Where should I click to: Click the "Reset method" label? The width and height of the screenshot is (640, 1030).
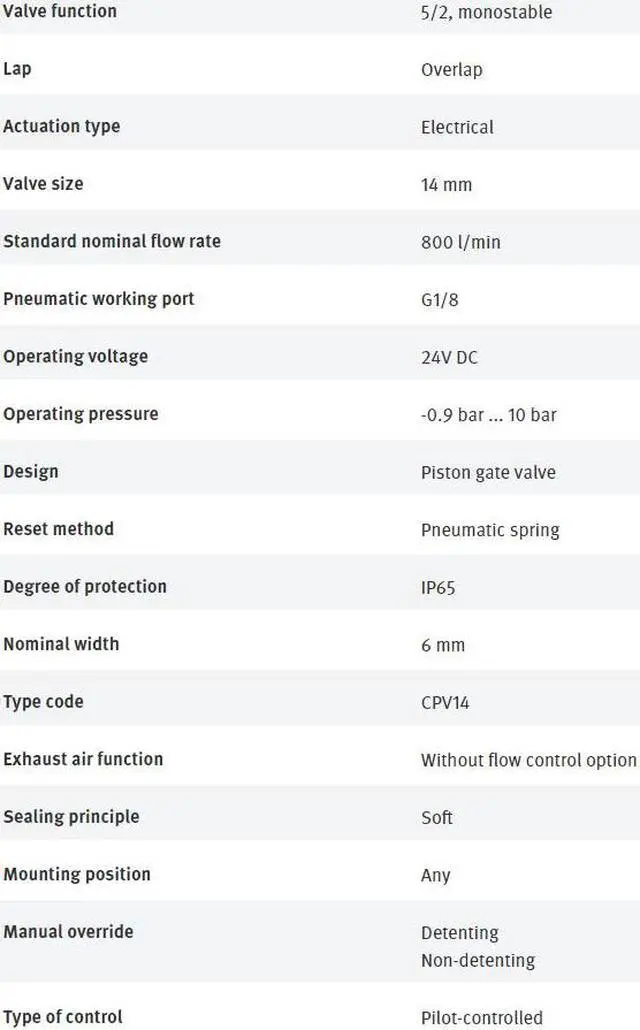[58, 529]
